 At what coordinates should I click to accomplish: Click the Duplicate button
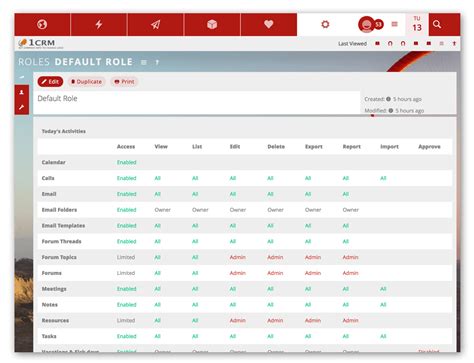pyautogui.click(x=87, y=82)
